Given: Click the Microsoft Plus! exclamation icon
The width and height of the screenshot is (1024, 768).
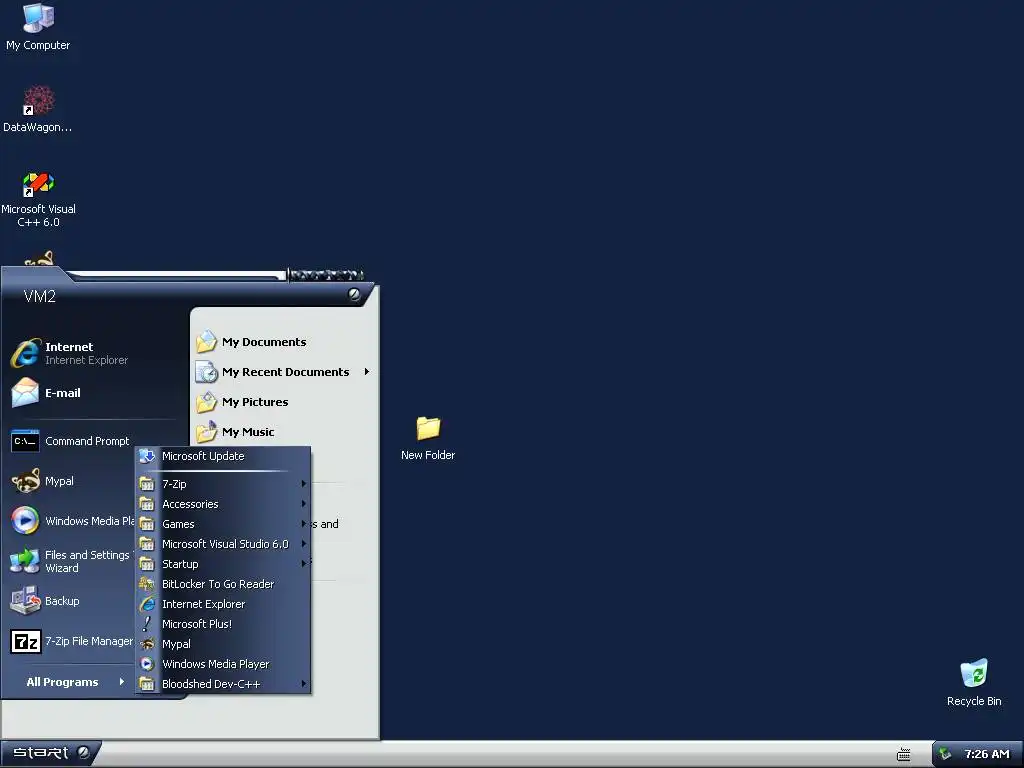Looking at the screenshot, I should click(x=147, y=624).
